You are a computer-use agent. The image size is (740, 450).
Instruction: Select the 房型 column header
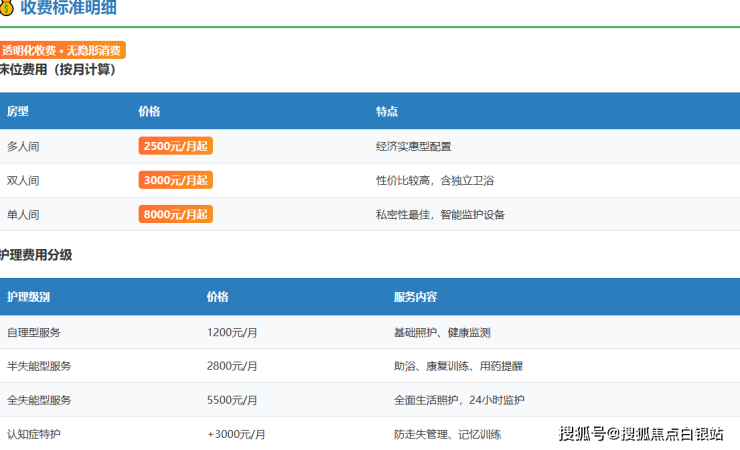pyautogui.click(x=18, y=111)
